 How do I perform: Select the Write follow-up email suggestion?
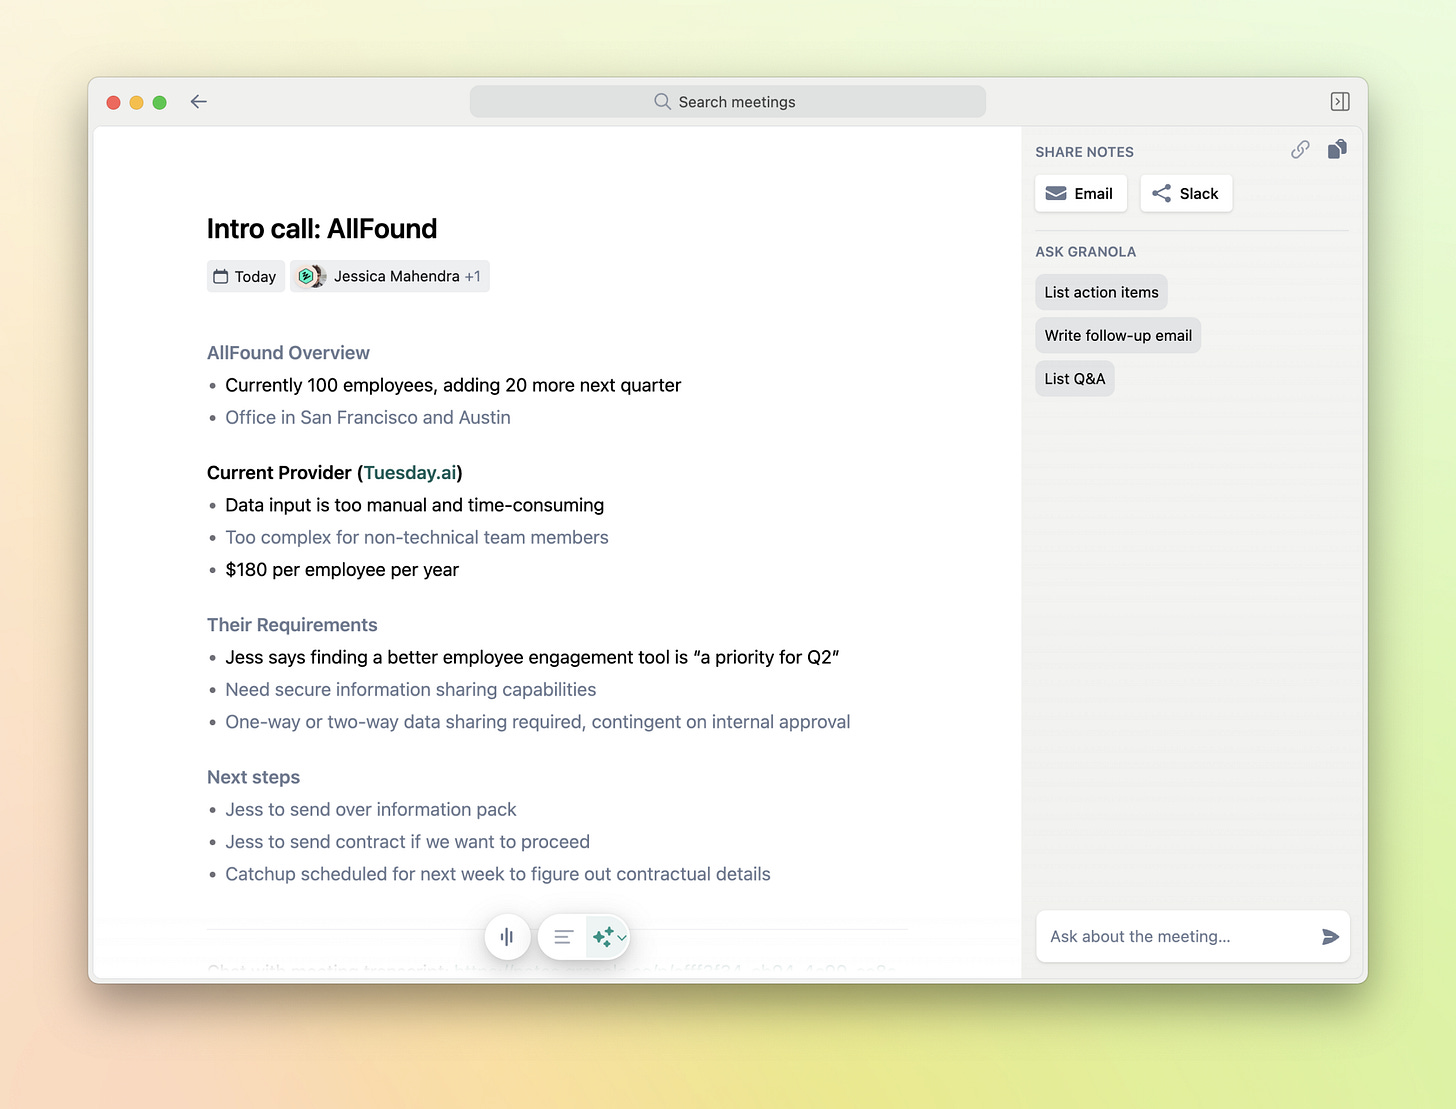[1117, 335]
